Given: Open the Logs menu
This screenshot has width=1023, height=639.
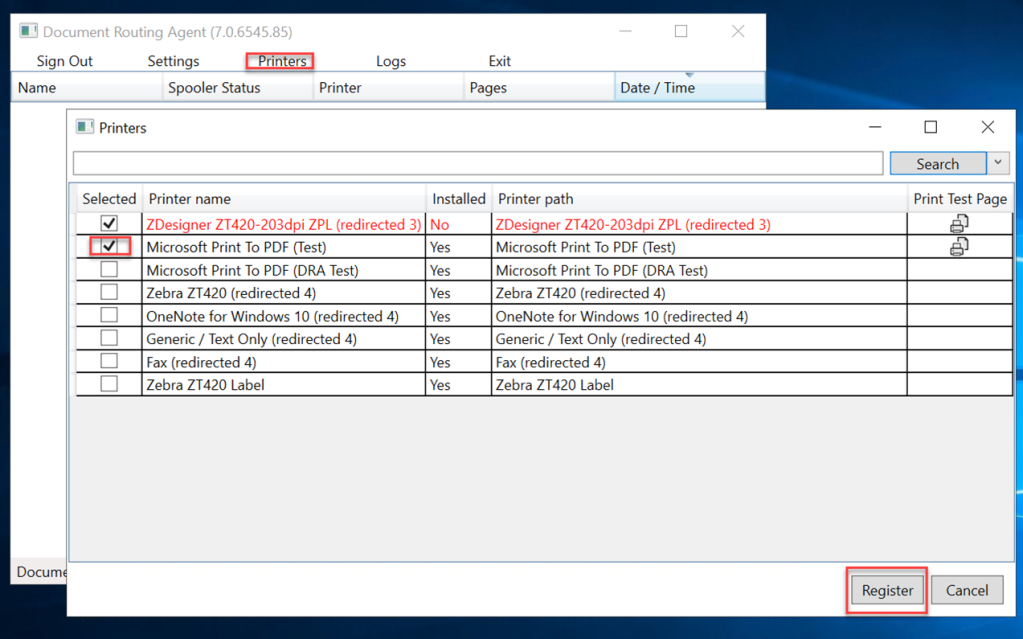Looking at the screenshot, I should 391,61.
